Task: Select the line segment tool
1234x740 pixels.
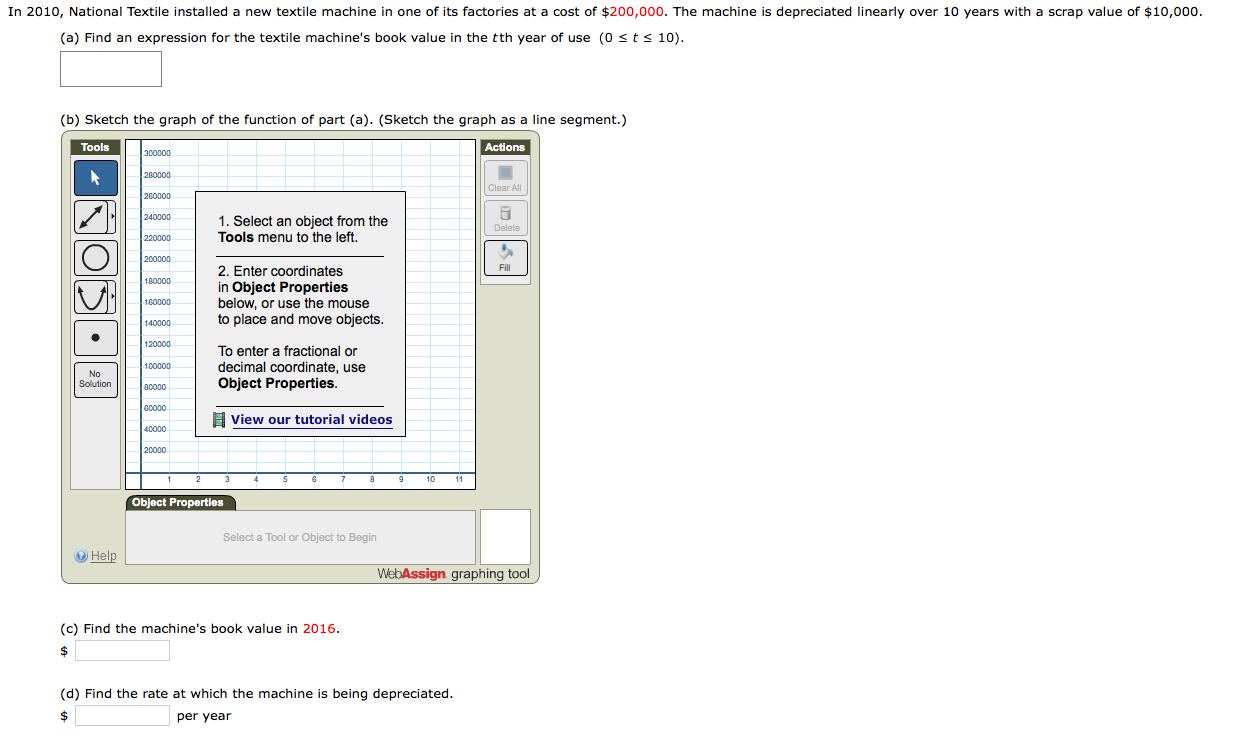Action: pyautogui.click(x=92, y=217)
